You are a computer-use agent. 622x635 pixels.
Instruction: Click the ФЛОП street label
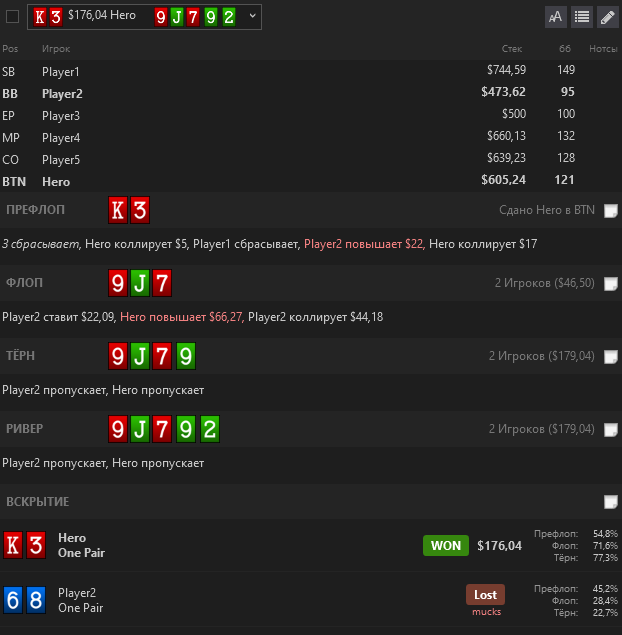(x=24, y=283)
